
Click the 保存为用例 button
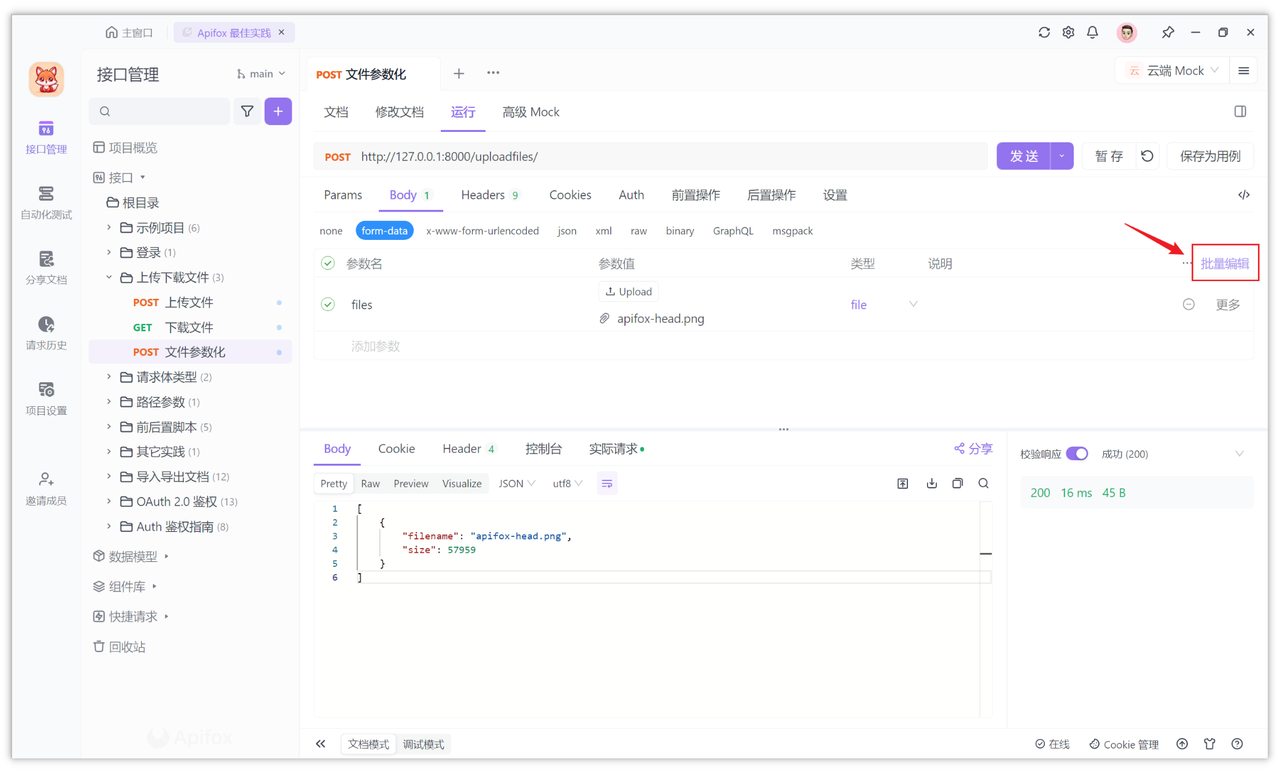point(1210,156)
